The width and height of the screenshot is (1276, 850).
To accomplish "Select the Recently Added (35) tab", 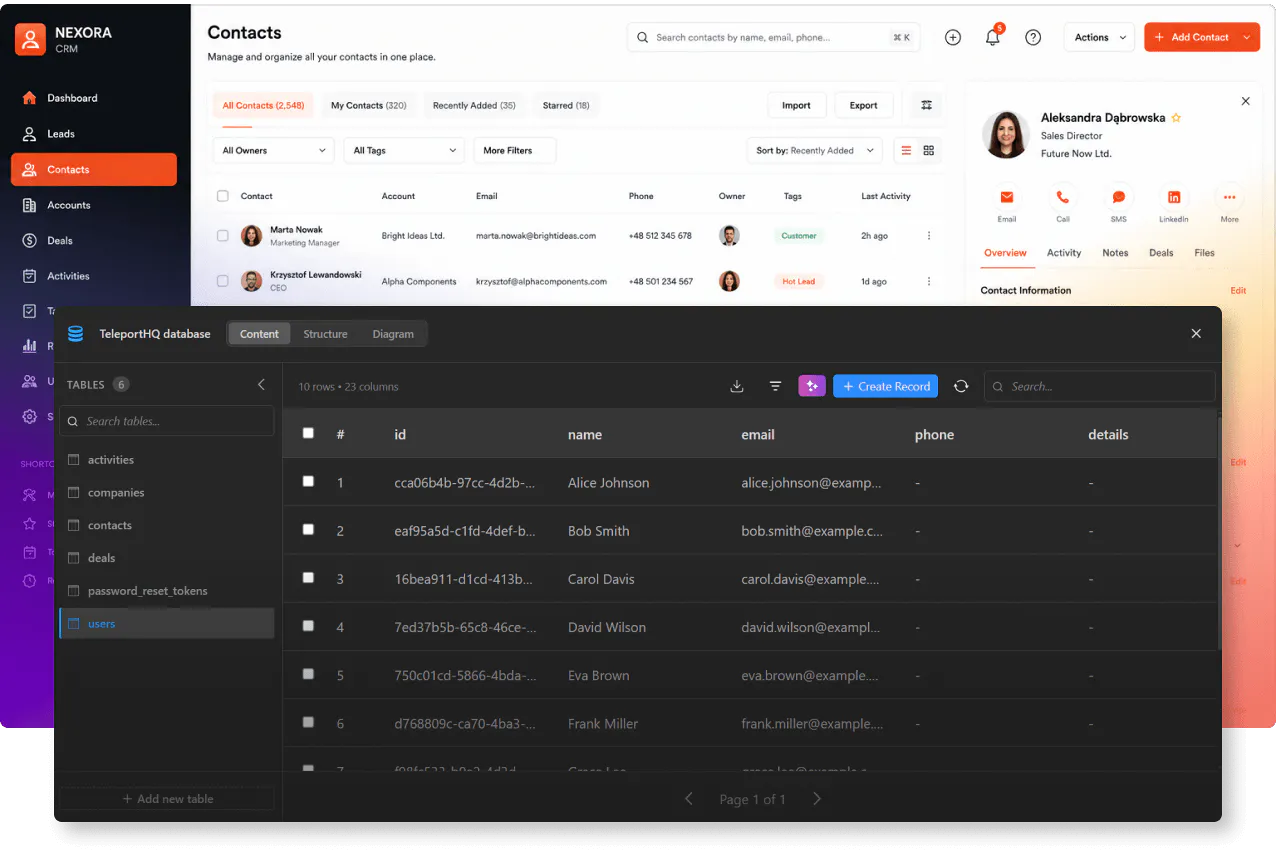I will pyautogui.click(x=474, y=105).
